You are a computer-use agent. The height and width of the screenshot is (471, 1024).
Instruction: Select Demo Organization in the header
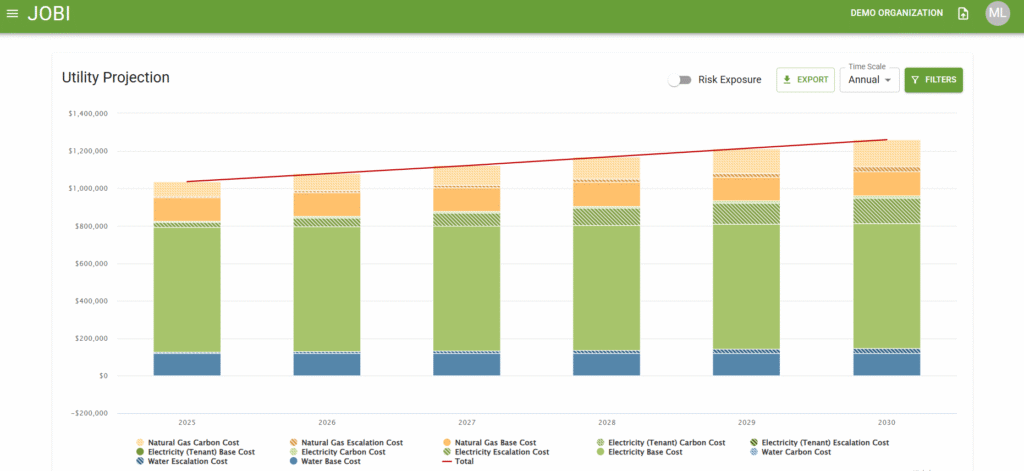pos(896,13)
